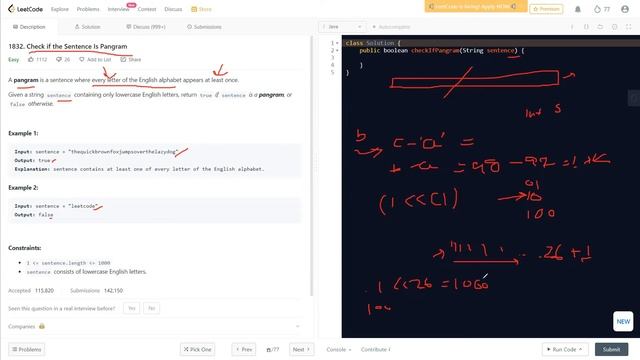Viewport: 640px width, 360px height.
Task: Open the Contest nav menu
Action: click(x=147, y=9)
